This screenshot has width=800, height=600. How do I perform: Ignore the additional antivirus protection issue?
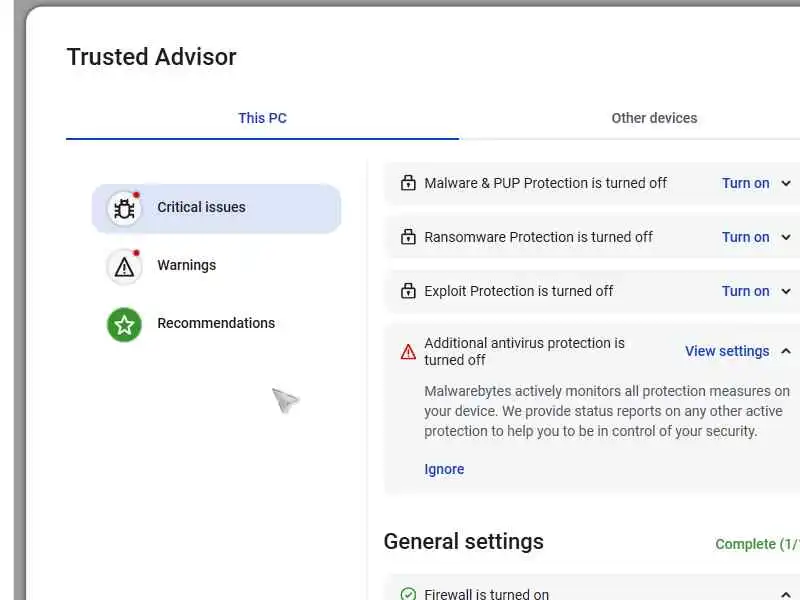click(444, 469)
